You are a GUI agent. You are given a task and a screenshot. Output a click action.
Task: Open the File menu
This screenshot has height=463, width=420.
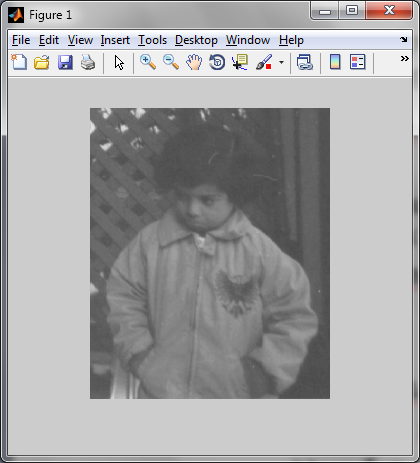pos(21,40)
